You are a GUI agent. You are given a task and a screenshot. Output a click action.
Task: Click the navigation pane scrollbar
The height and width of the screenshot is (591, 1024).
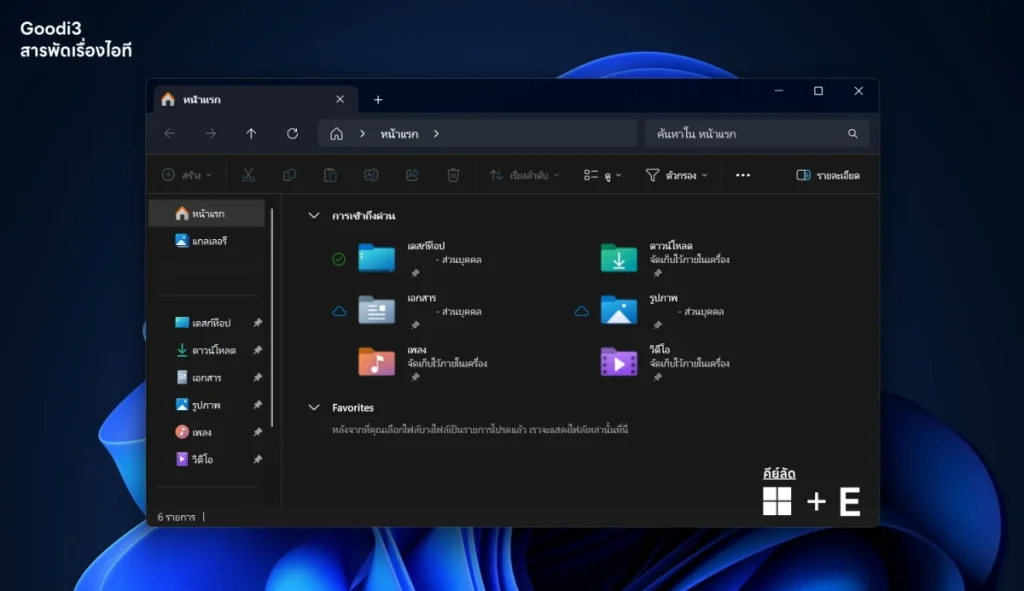pos(272,318)
